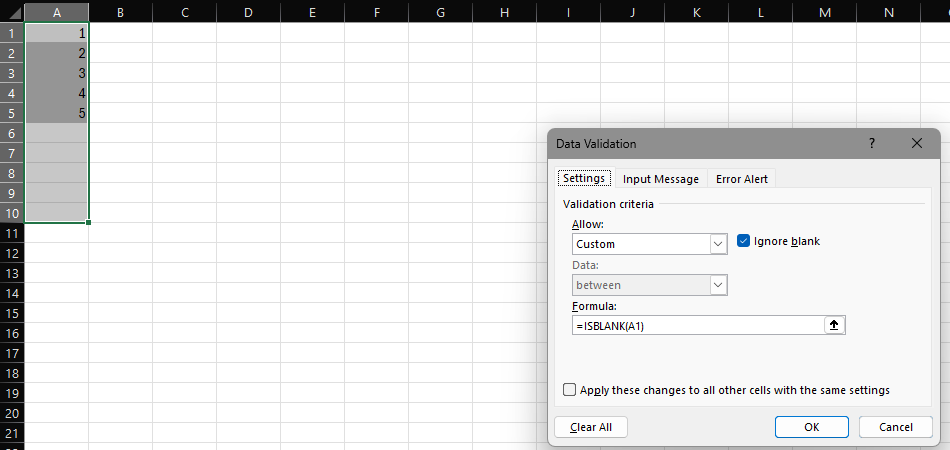This screenshot has height=450, width=950.
Task: Select row header 1
Action: point(12,33)
